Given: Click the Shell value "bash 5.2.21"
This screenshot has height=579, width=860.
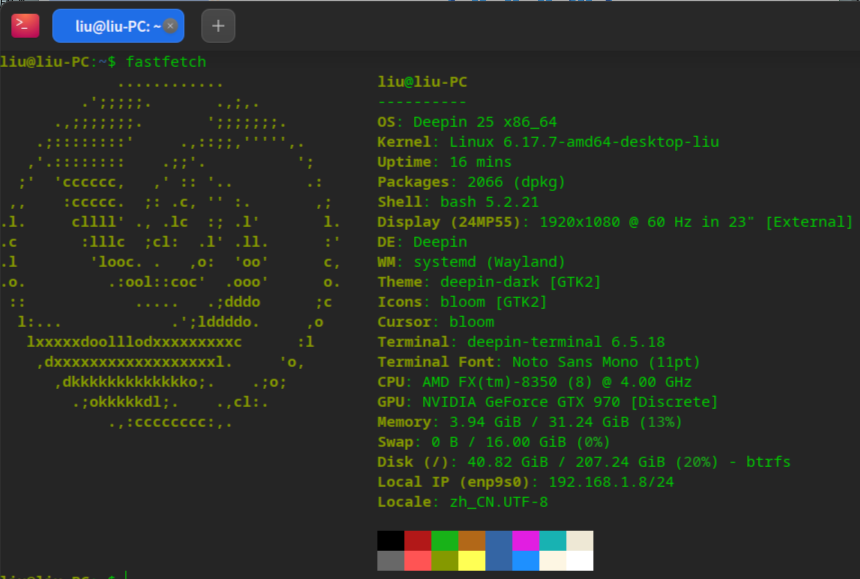Looking at the screenshot, I should pyautogui.click(x=489, y=202).
